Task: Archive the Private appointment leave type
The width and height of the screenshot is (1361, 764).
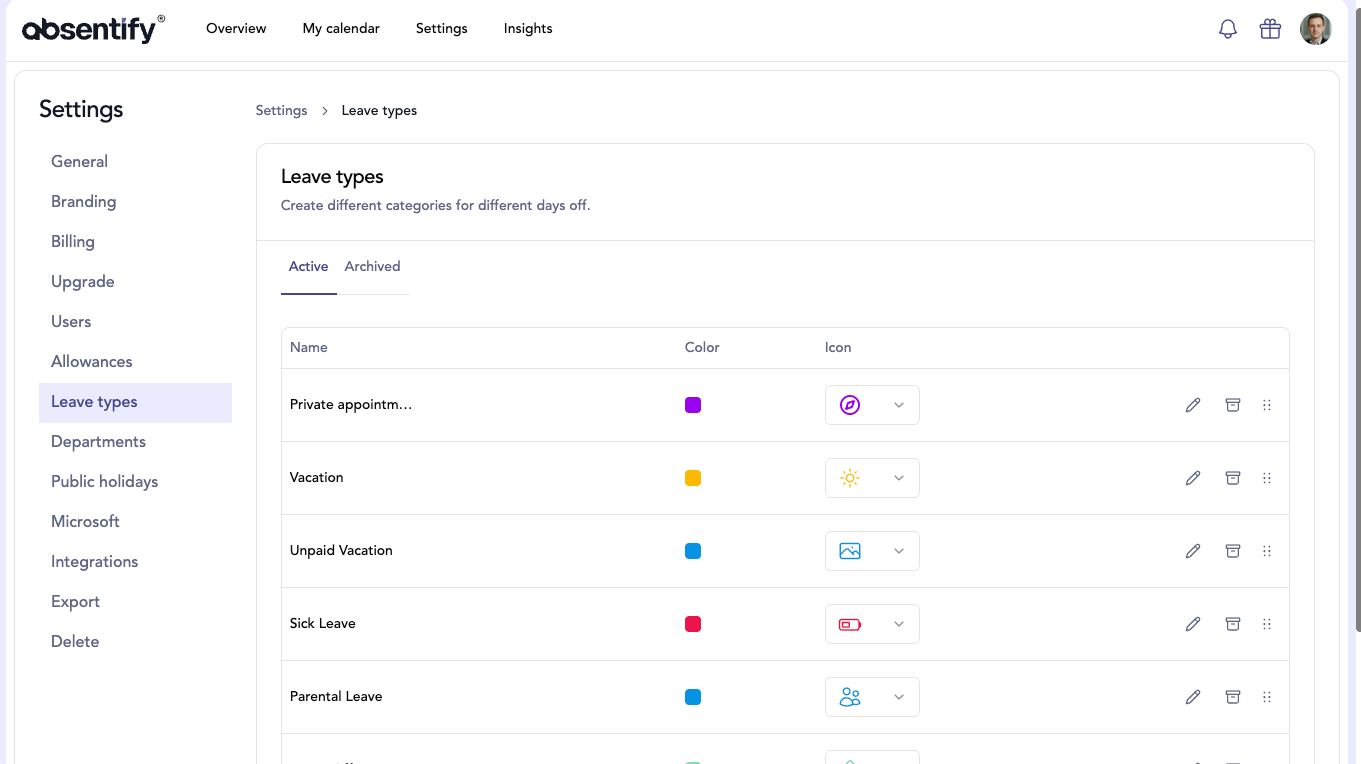Action: point(1233,405)
